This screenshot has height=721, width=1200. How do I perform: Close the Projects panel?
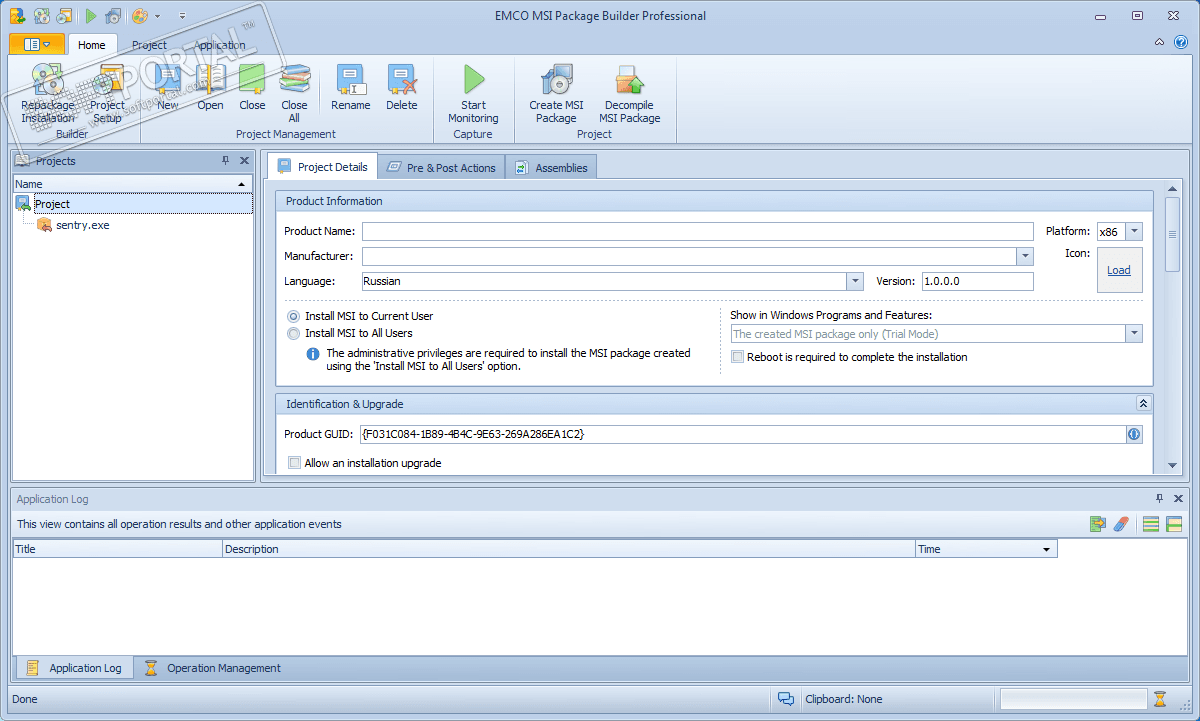[x=244, y=160]
